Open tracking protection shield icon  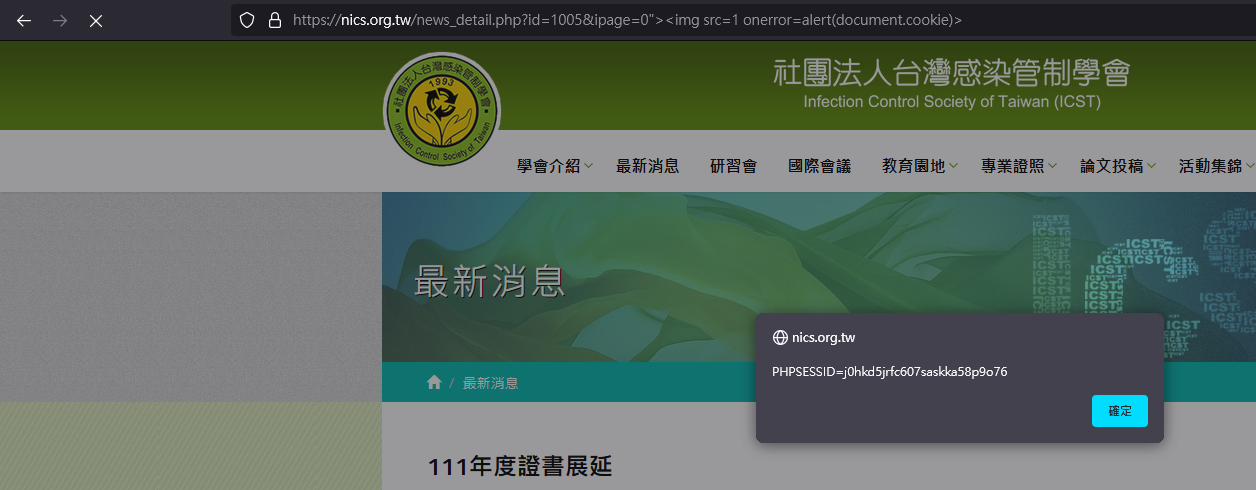pyautogui.click(x=248, y=20)
